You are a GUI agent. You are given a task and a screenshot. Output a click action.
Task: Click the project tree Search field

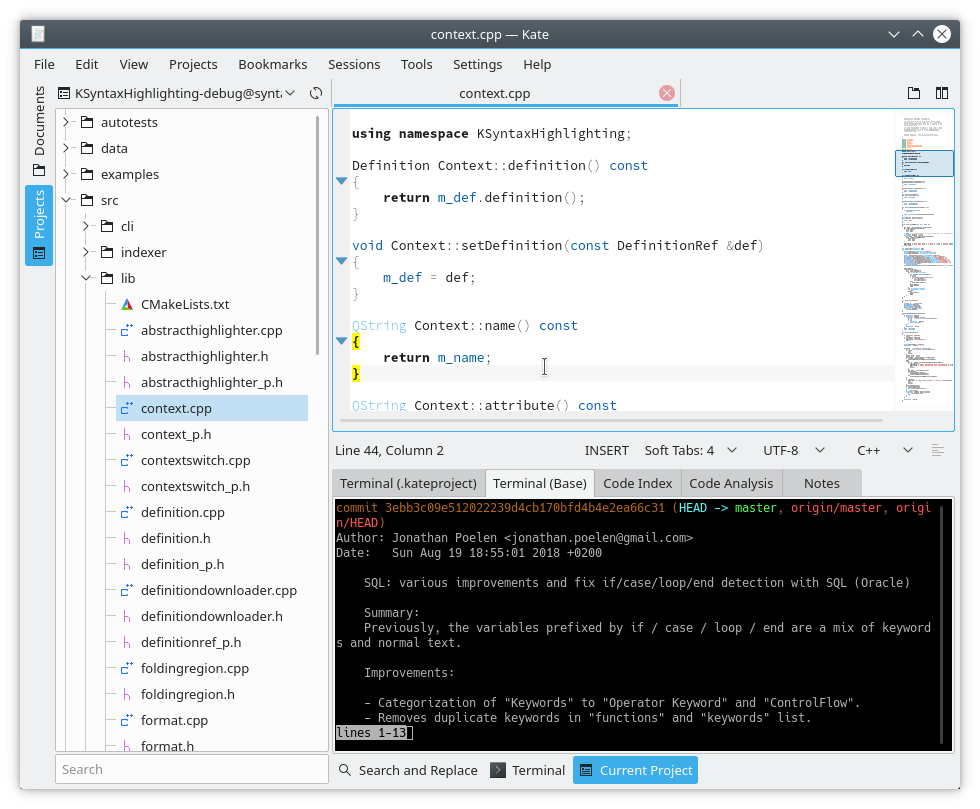click(192, 769)
